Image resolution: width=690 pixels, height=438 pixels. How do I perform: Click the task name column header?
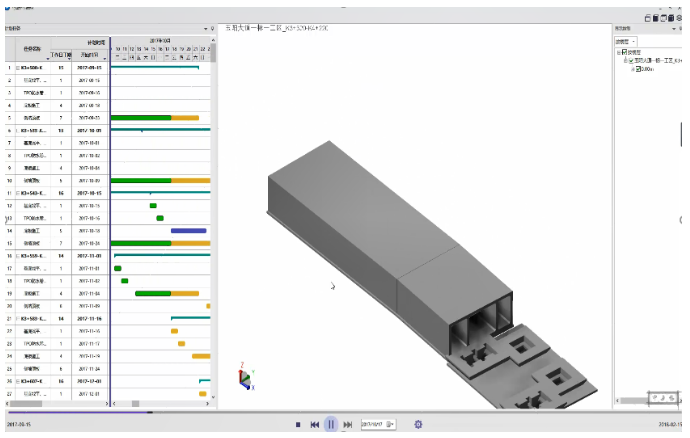pyautogui.click(x=32, y=49)
